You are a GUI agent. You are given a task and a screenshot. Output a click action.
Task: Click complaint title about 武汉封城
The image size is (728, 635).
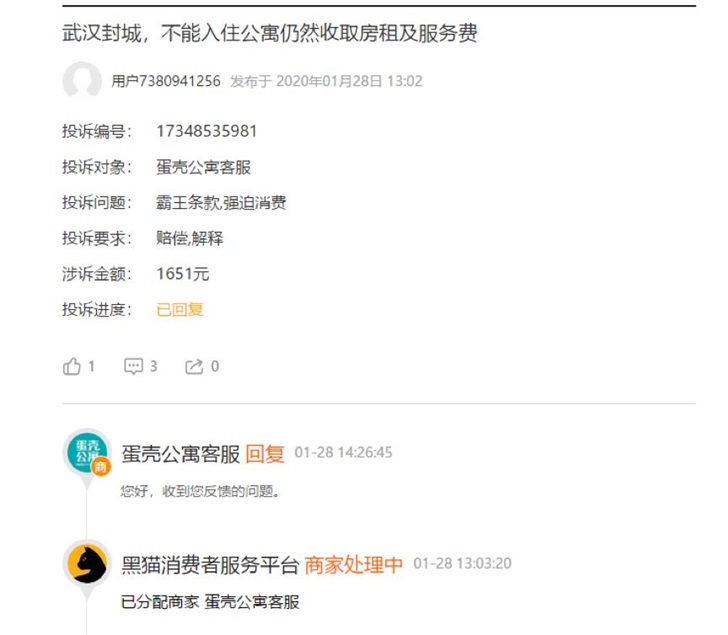pyautogui.click(x=270, y=33)
